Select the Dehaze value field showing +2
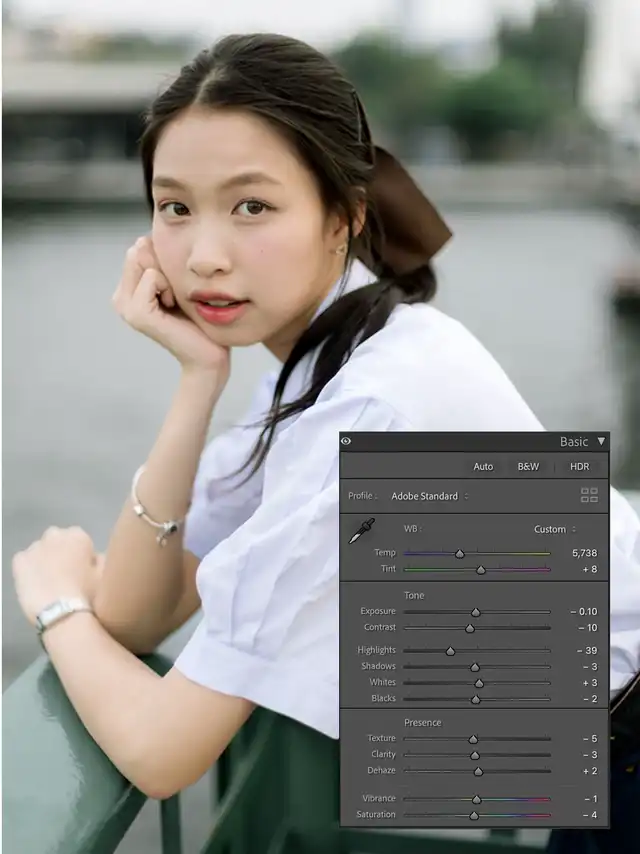Image resolution: width=640 pixels, height=854 pixels. [589, 770]
